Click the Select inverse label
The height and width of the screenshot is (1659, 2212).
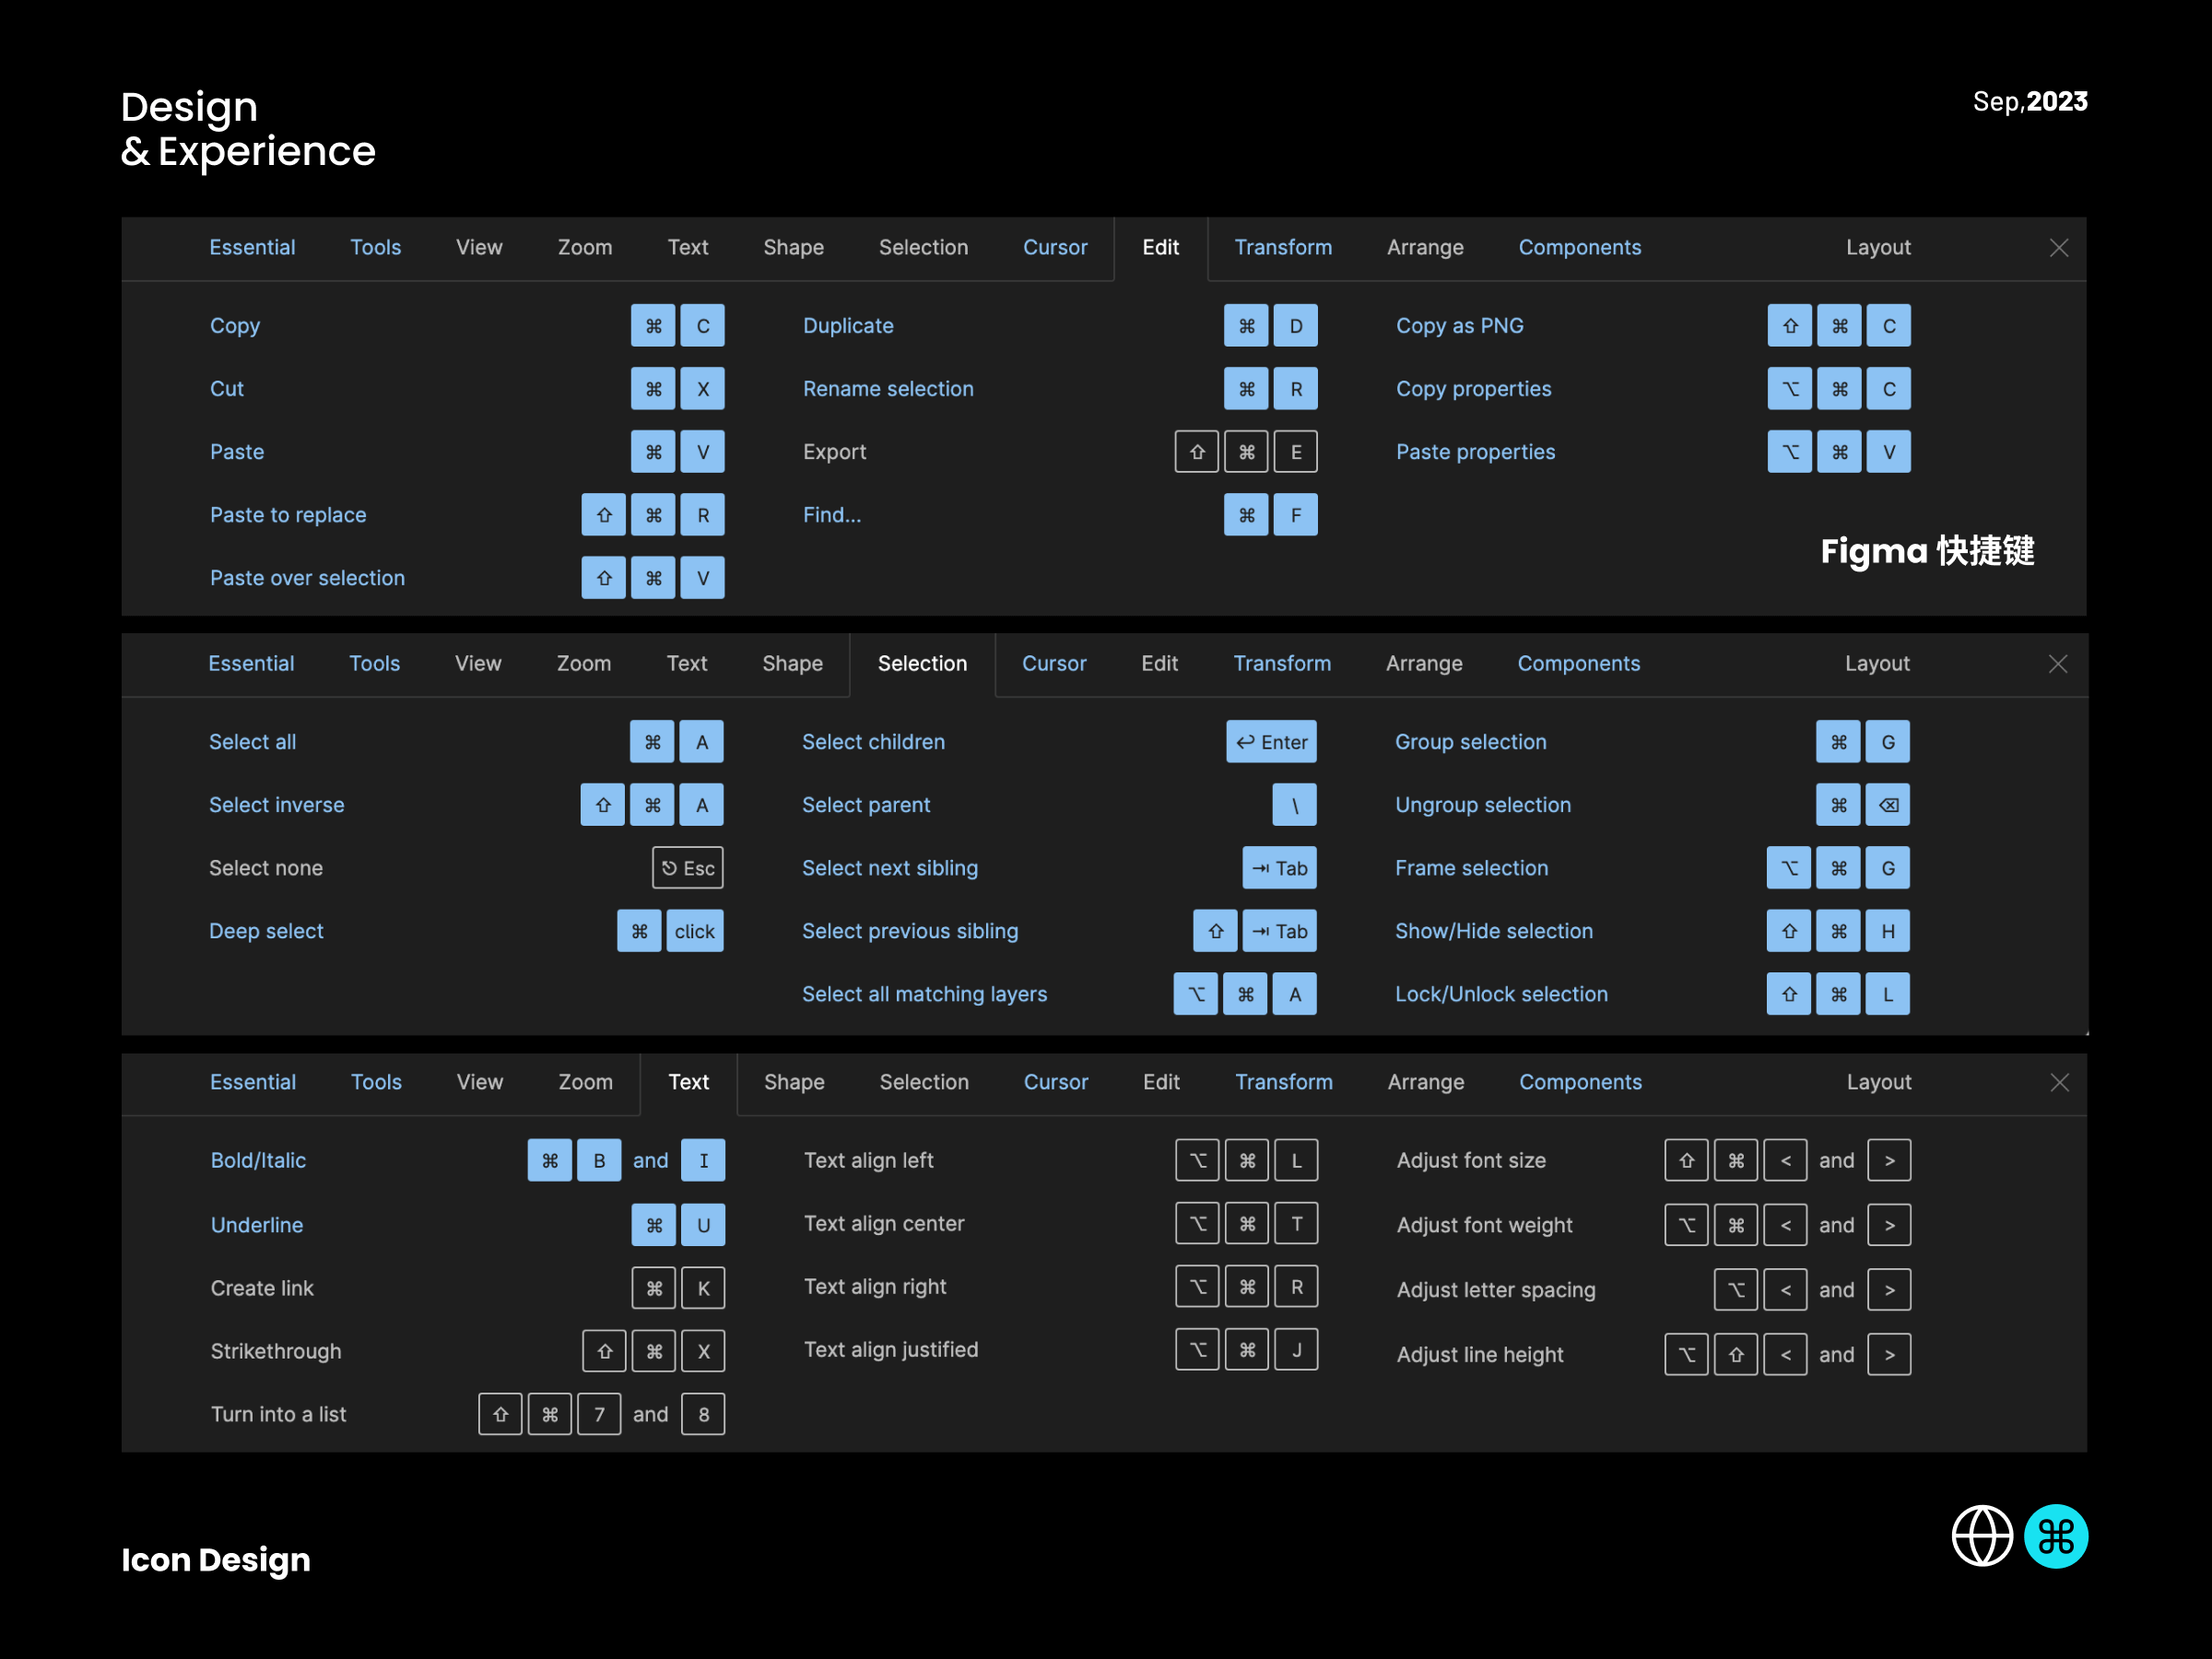(x=276, y=805)
